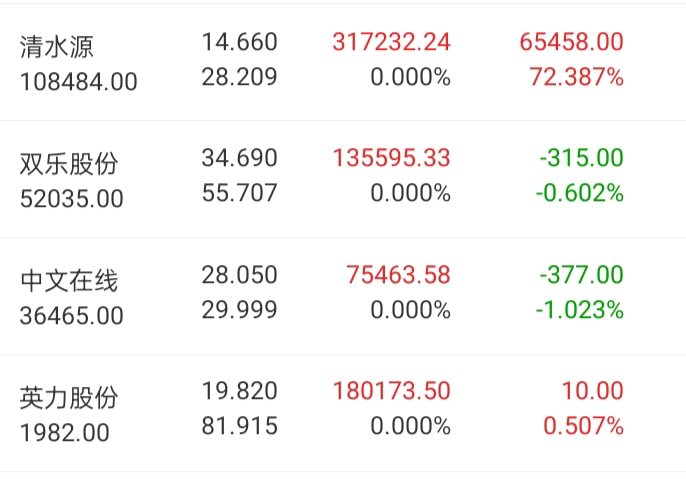
Task: Open the 中文在线 stock row
Action: click(x=69, y=280)
